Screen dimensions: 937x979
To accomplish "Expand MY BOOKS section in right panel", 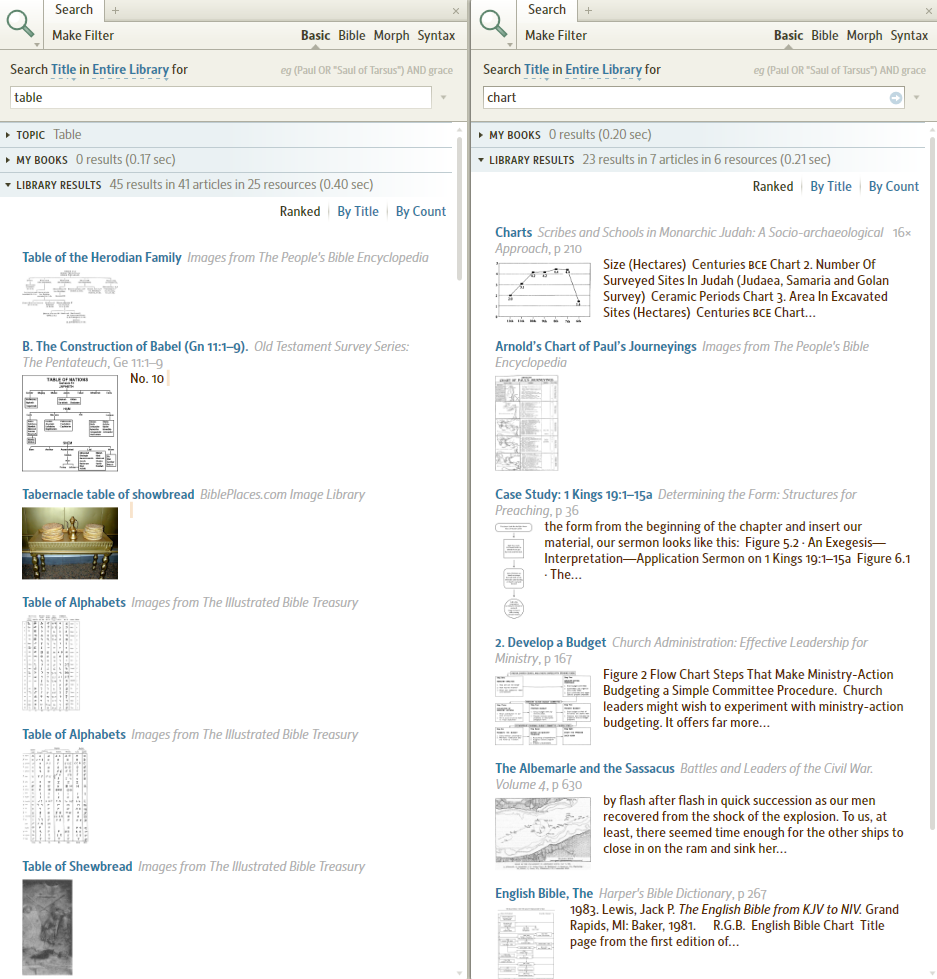I will click(x=481, y=135).
